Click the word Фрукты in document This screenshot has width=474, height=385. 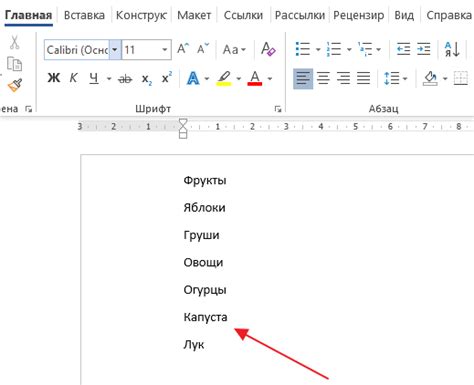point(205,180)
